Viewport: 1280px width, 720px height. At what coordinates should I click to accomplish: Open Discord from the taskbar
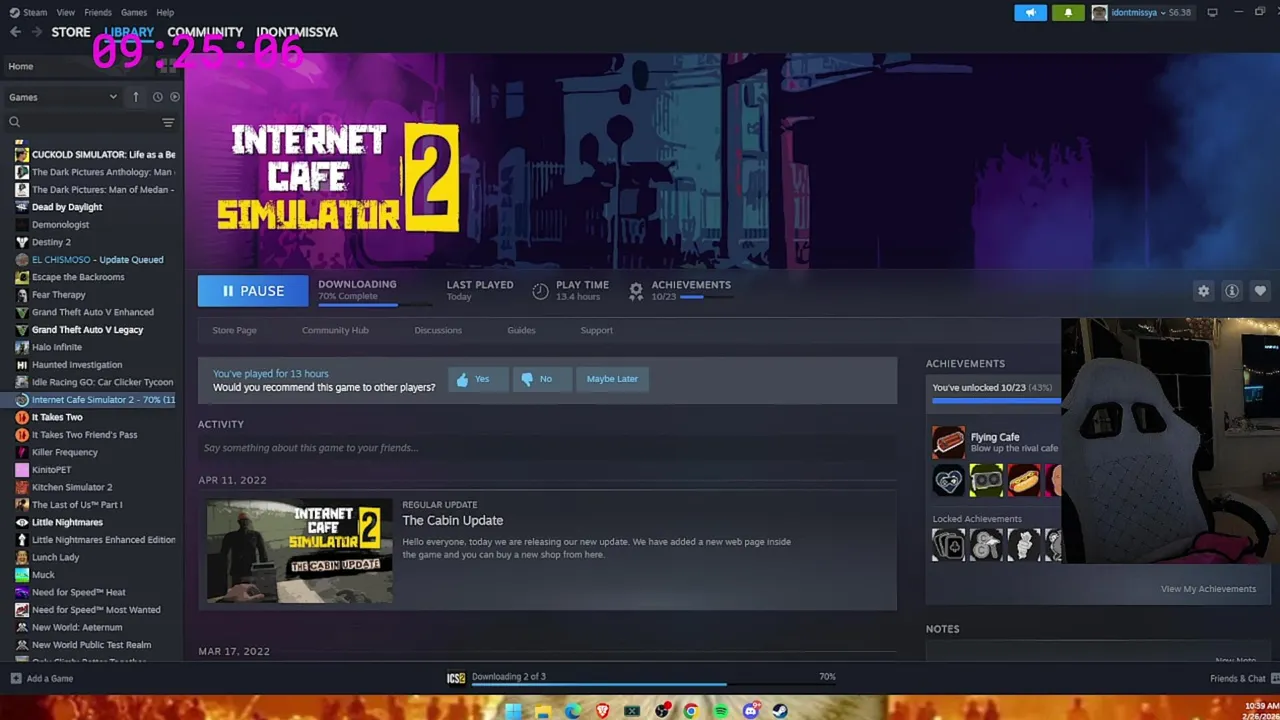(750, 711)
